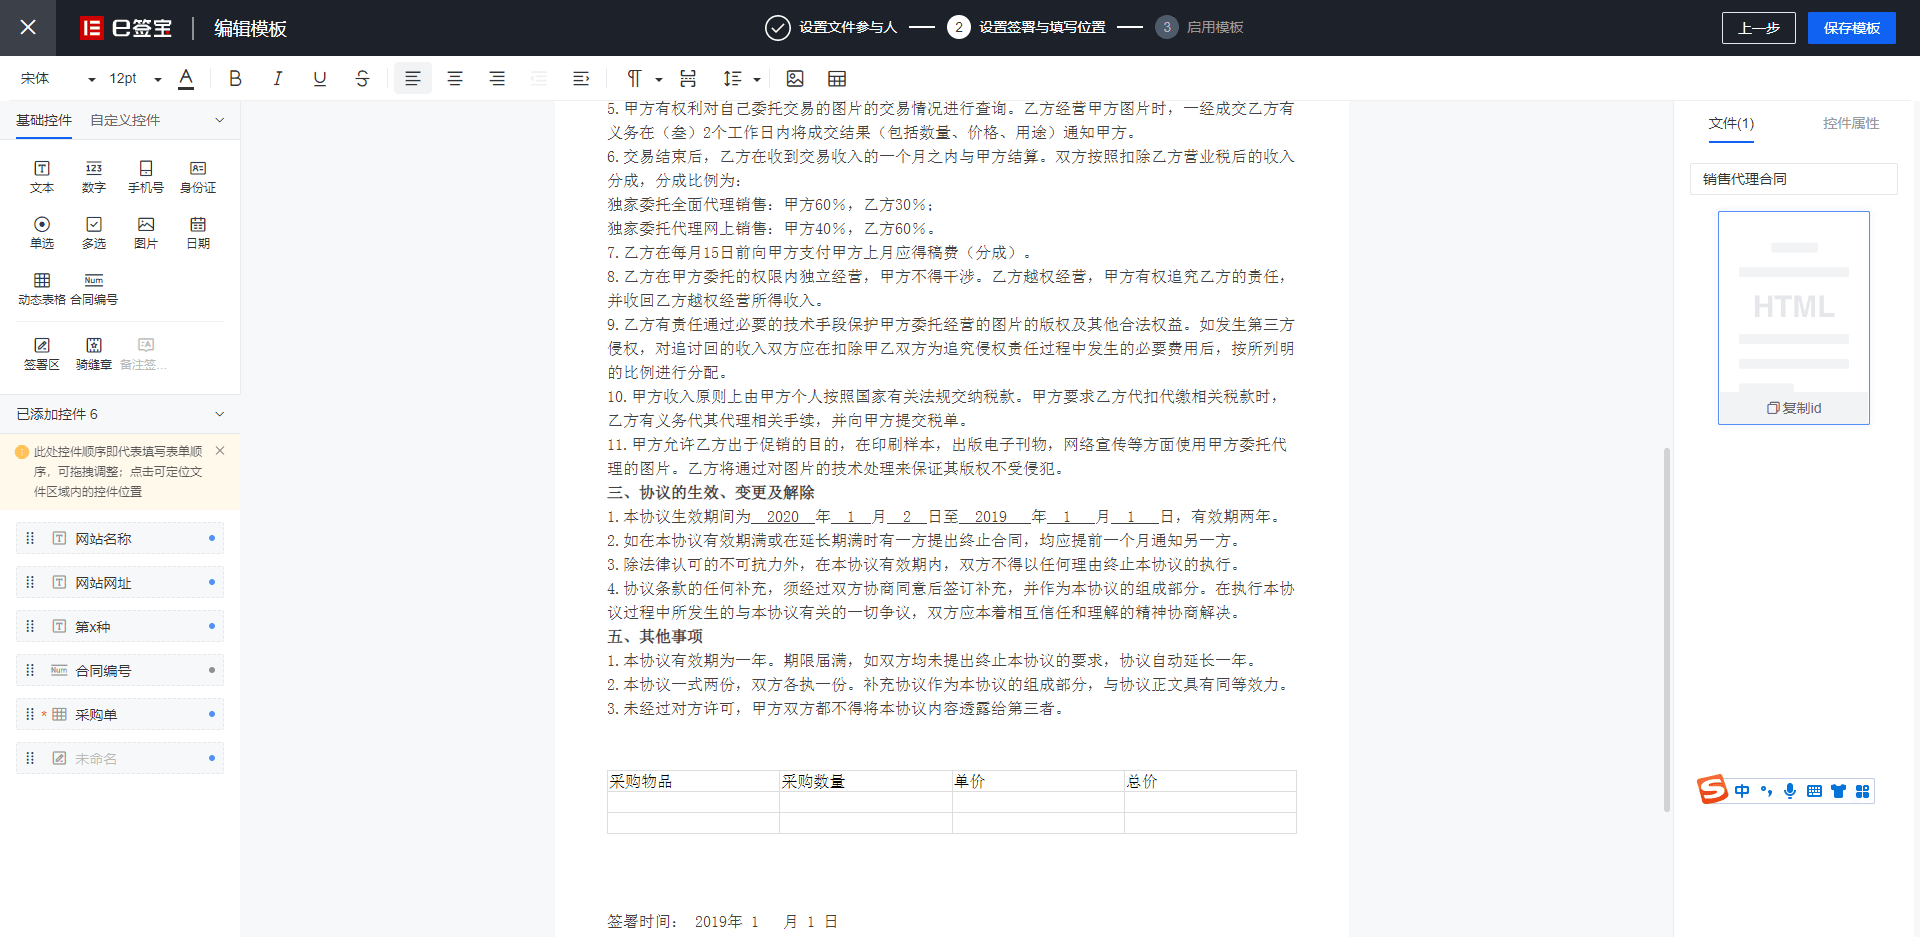Toggle strikethrough formatting
Viewport: 1920px width, 937px height.
pos(362,78)
